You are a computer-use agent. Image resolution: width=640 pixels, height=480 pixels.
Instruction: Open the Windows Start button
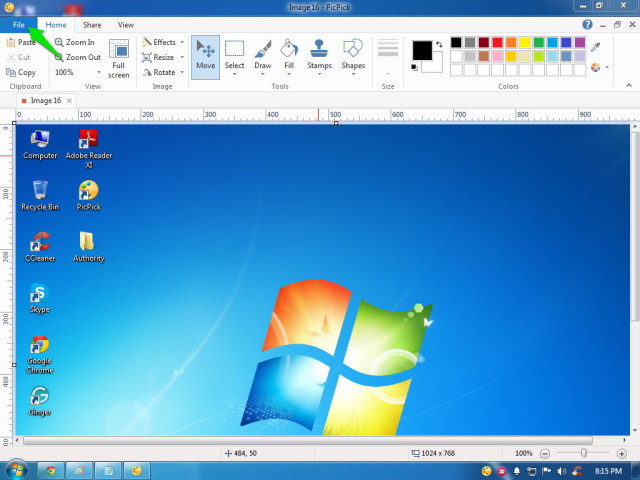pyautogui.click(x=16, y=470)
